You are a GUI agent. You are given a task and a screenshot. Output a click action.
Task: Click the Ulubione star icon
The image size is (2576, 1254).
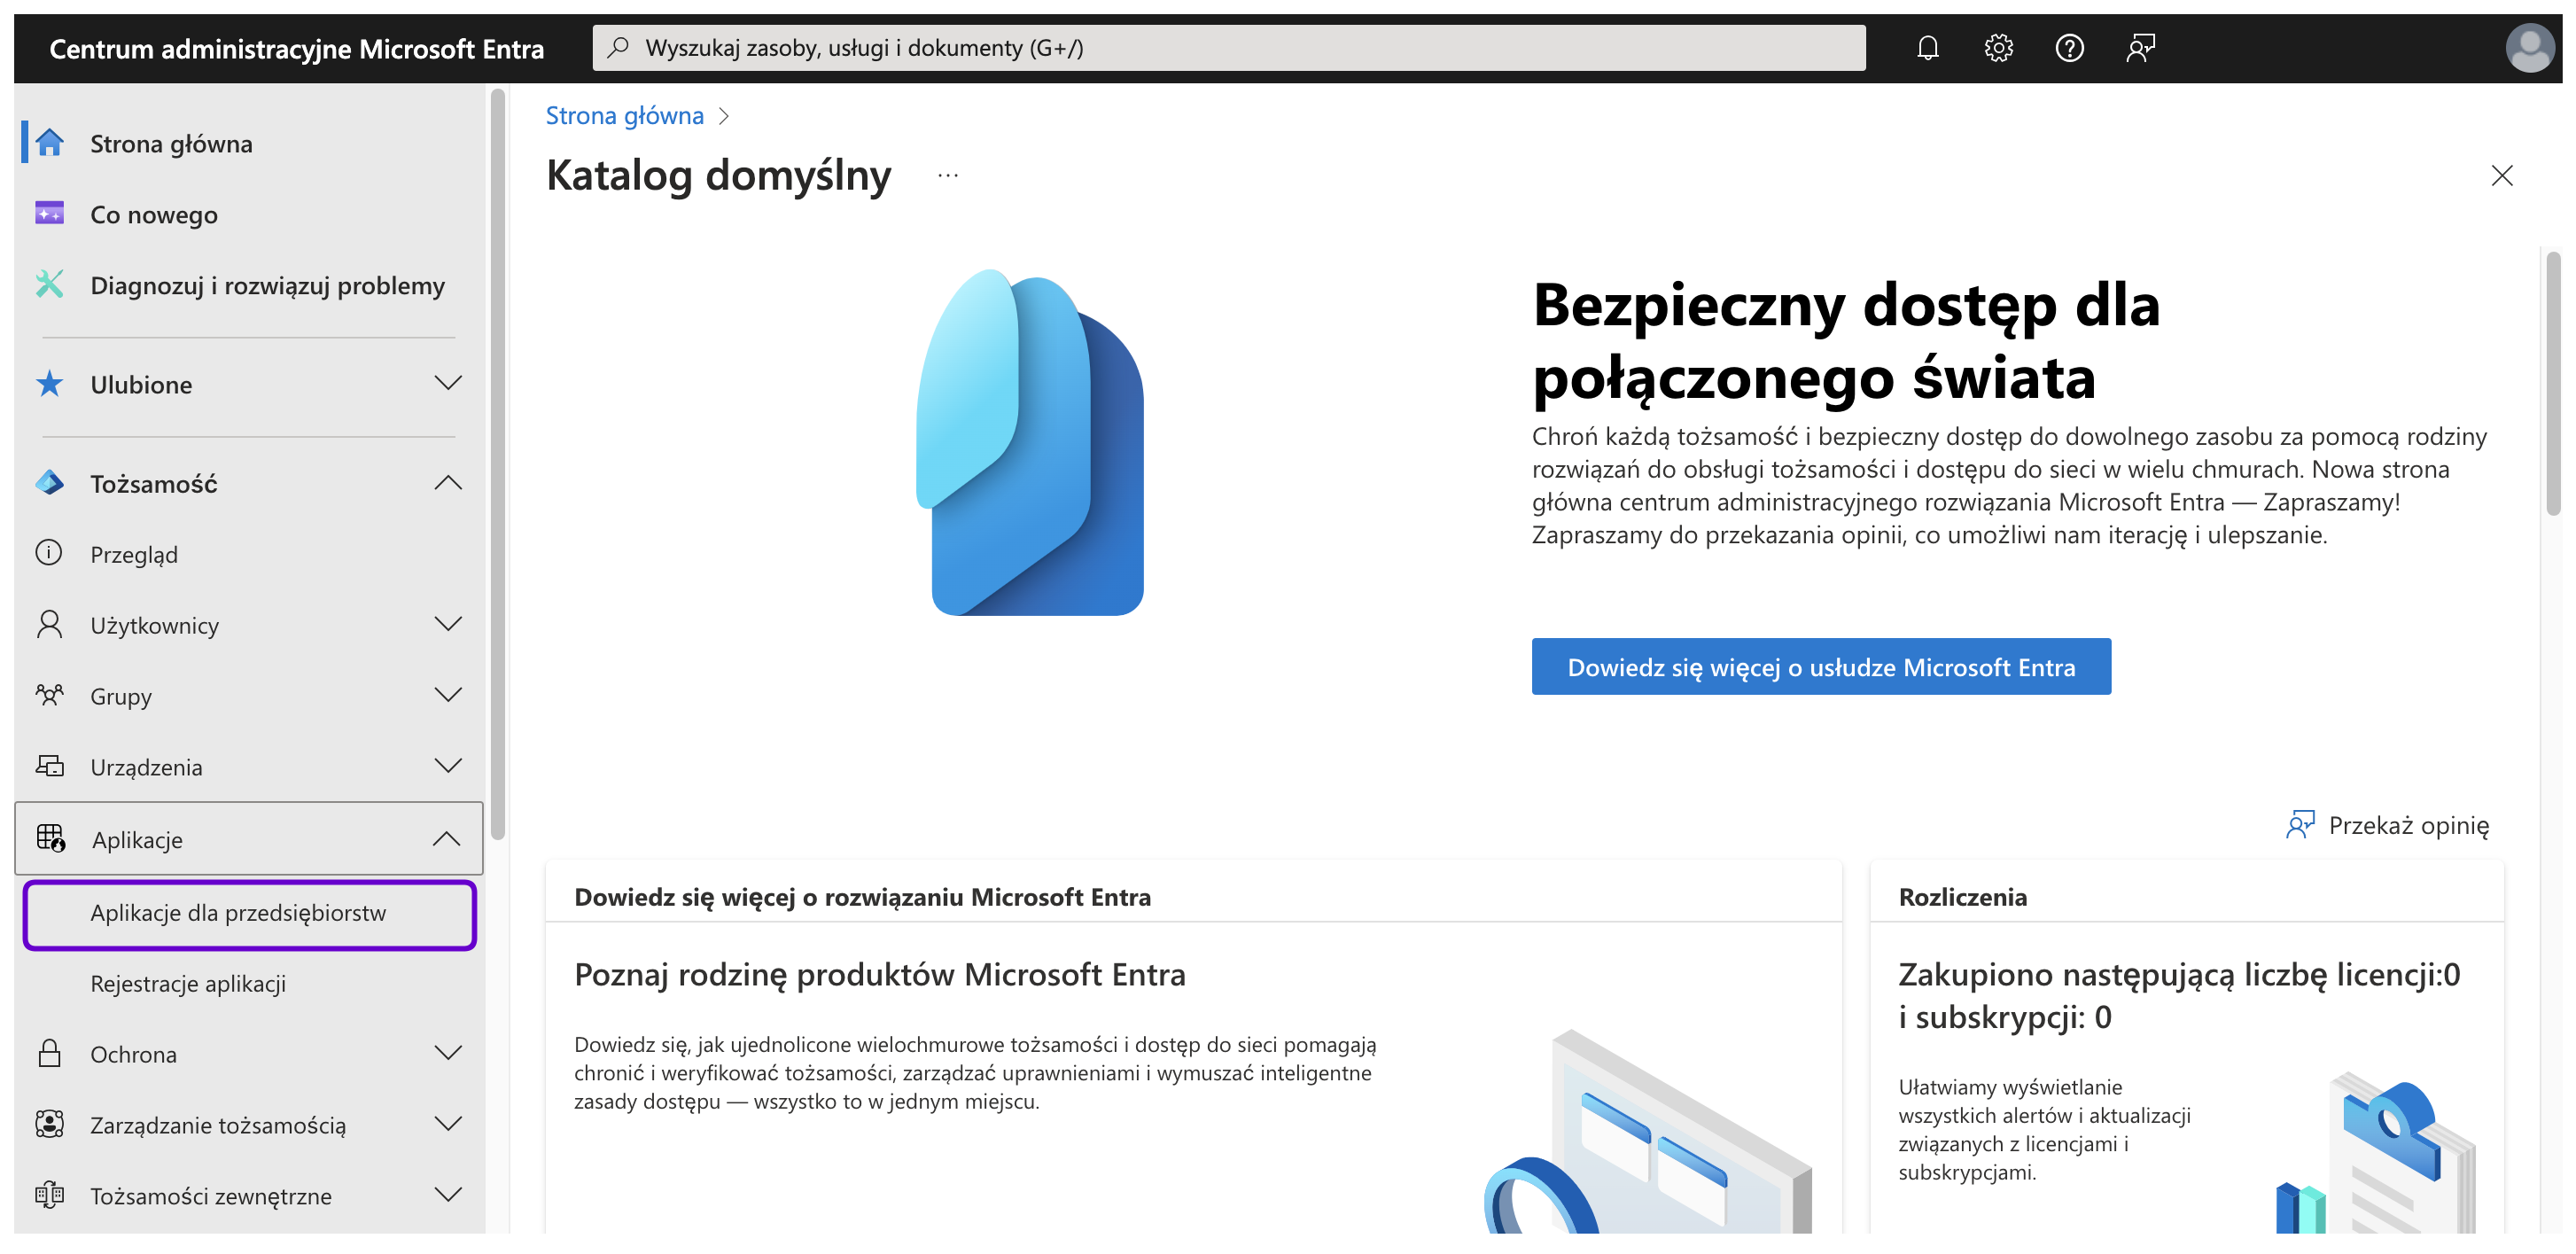pyautogui.click(x=49, y=384)
